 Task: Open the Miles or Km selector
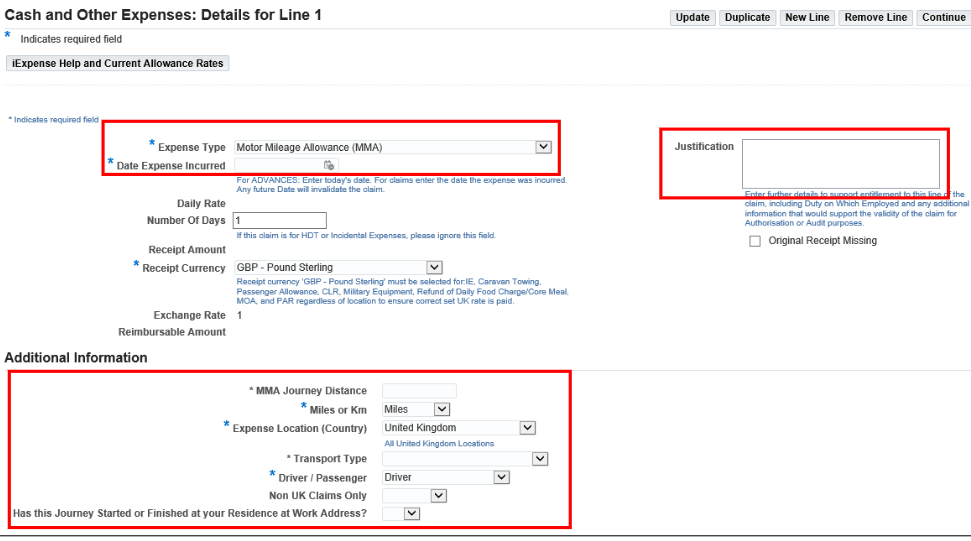[416, 409]
